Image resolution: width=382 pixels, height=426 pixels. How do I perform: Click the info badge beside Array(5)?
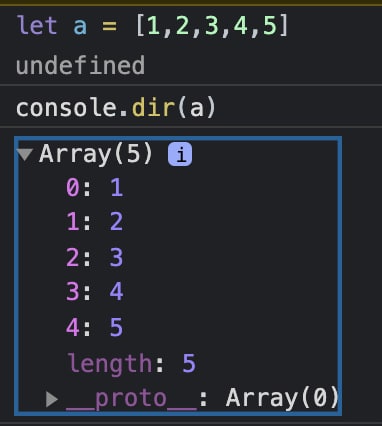(180, 154)
